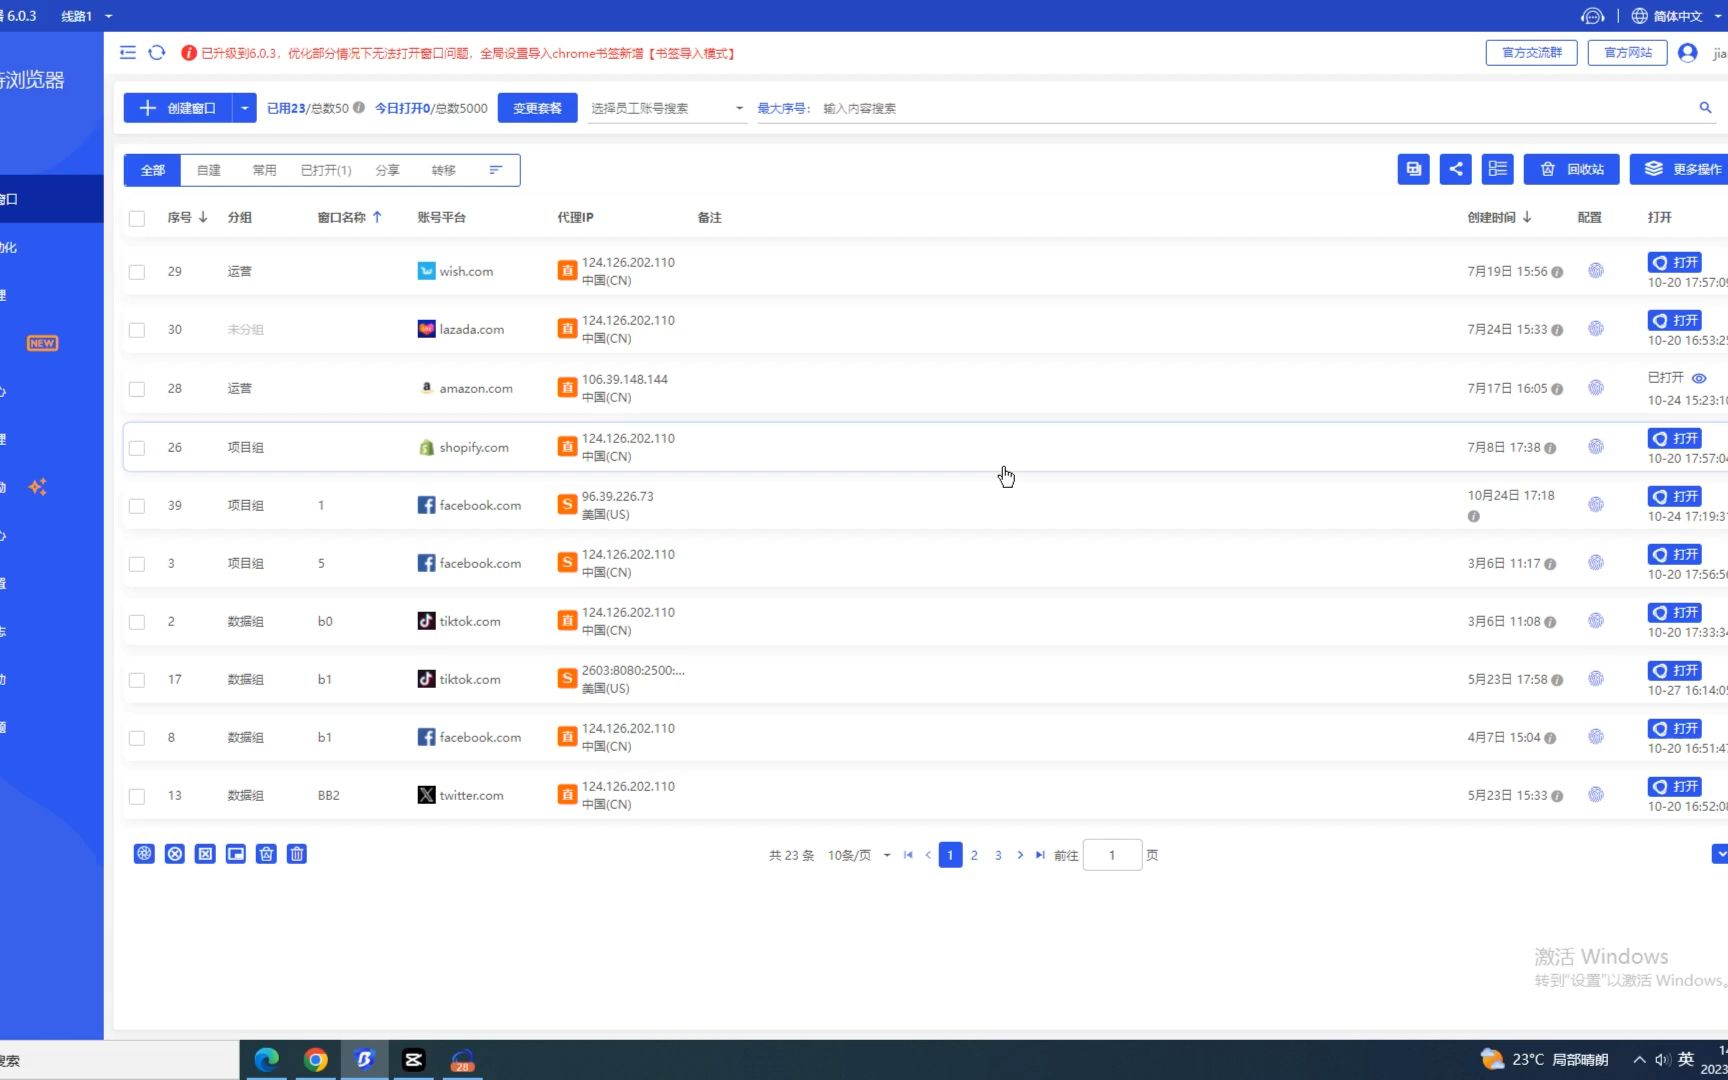
Task: Go to page 2 in pagination
Action: [x=974, y=855]
